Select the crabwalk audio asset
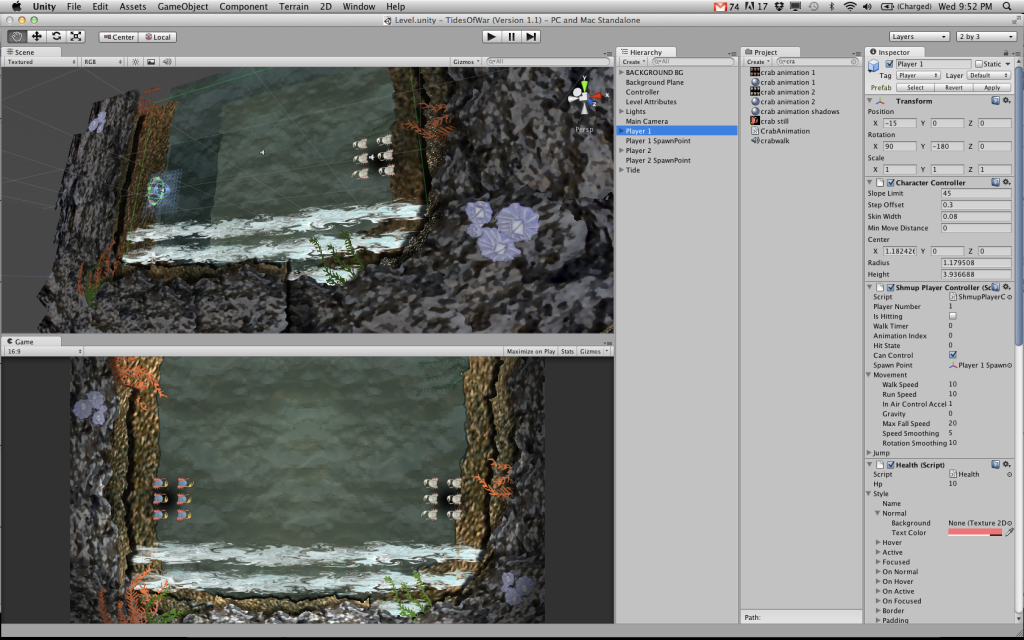1024x640 pixels. point(774,140)
